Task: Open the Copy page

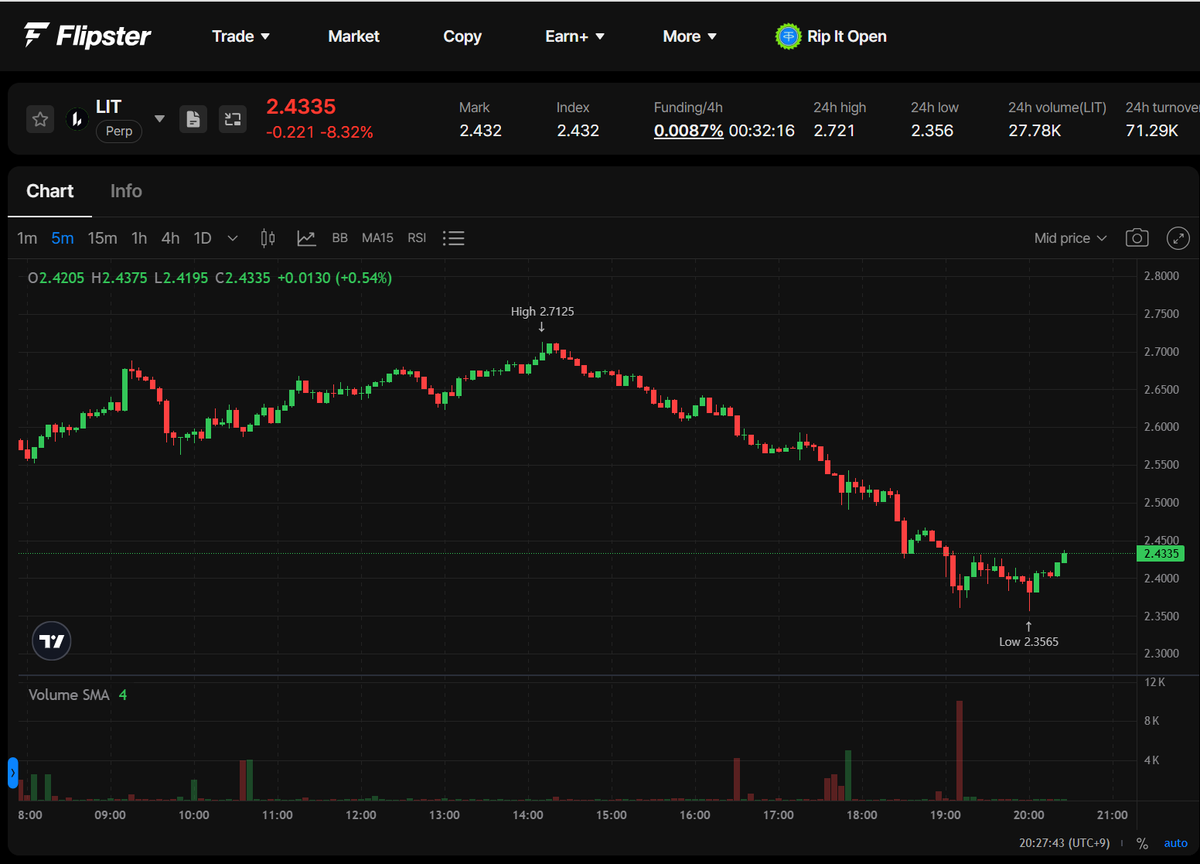Action: pyautogui.click(x=462, y=36)
